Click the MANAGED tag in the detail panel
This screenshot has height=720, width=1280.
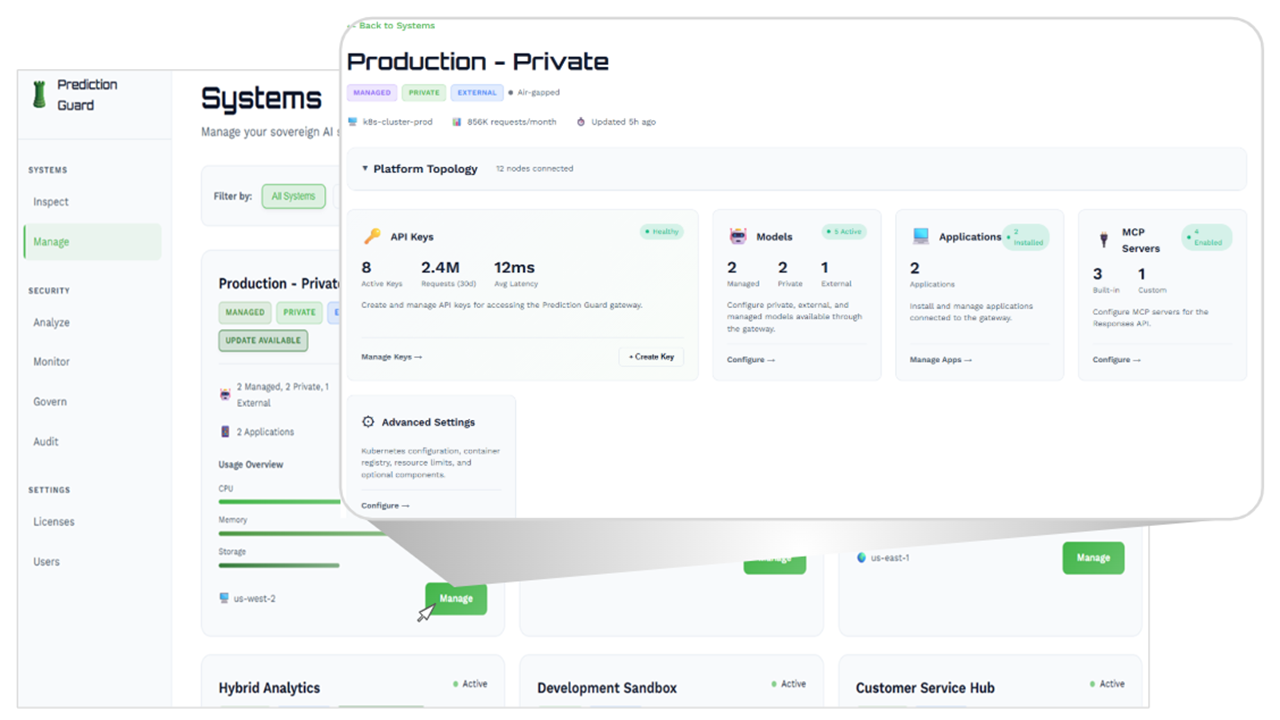[372, 93]
